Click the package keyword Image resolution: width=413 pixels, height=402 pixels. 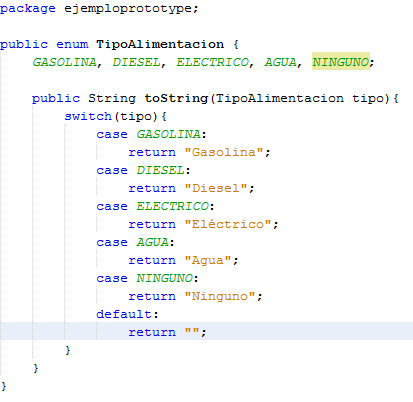28,9
